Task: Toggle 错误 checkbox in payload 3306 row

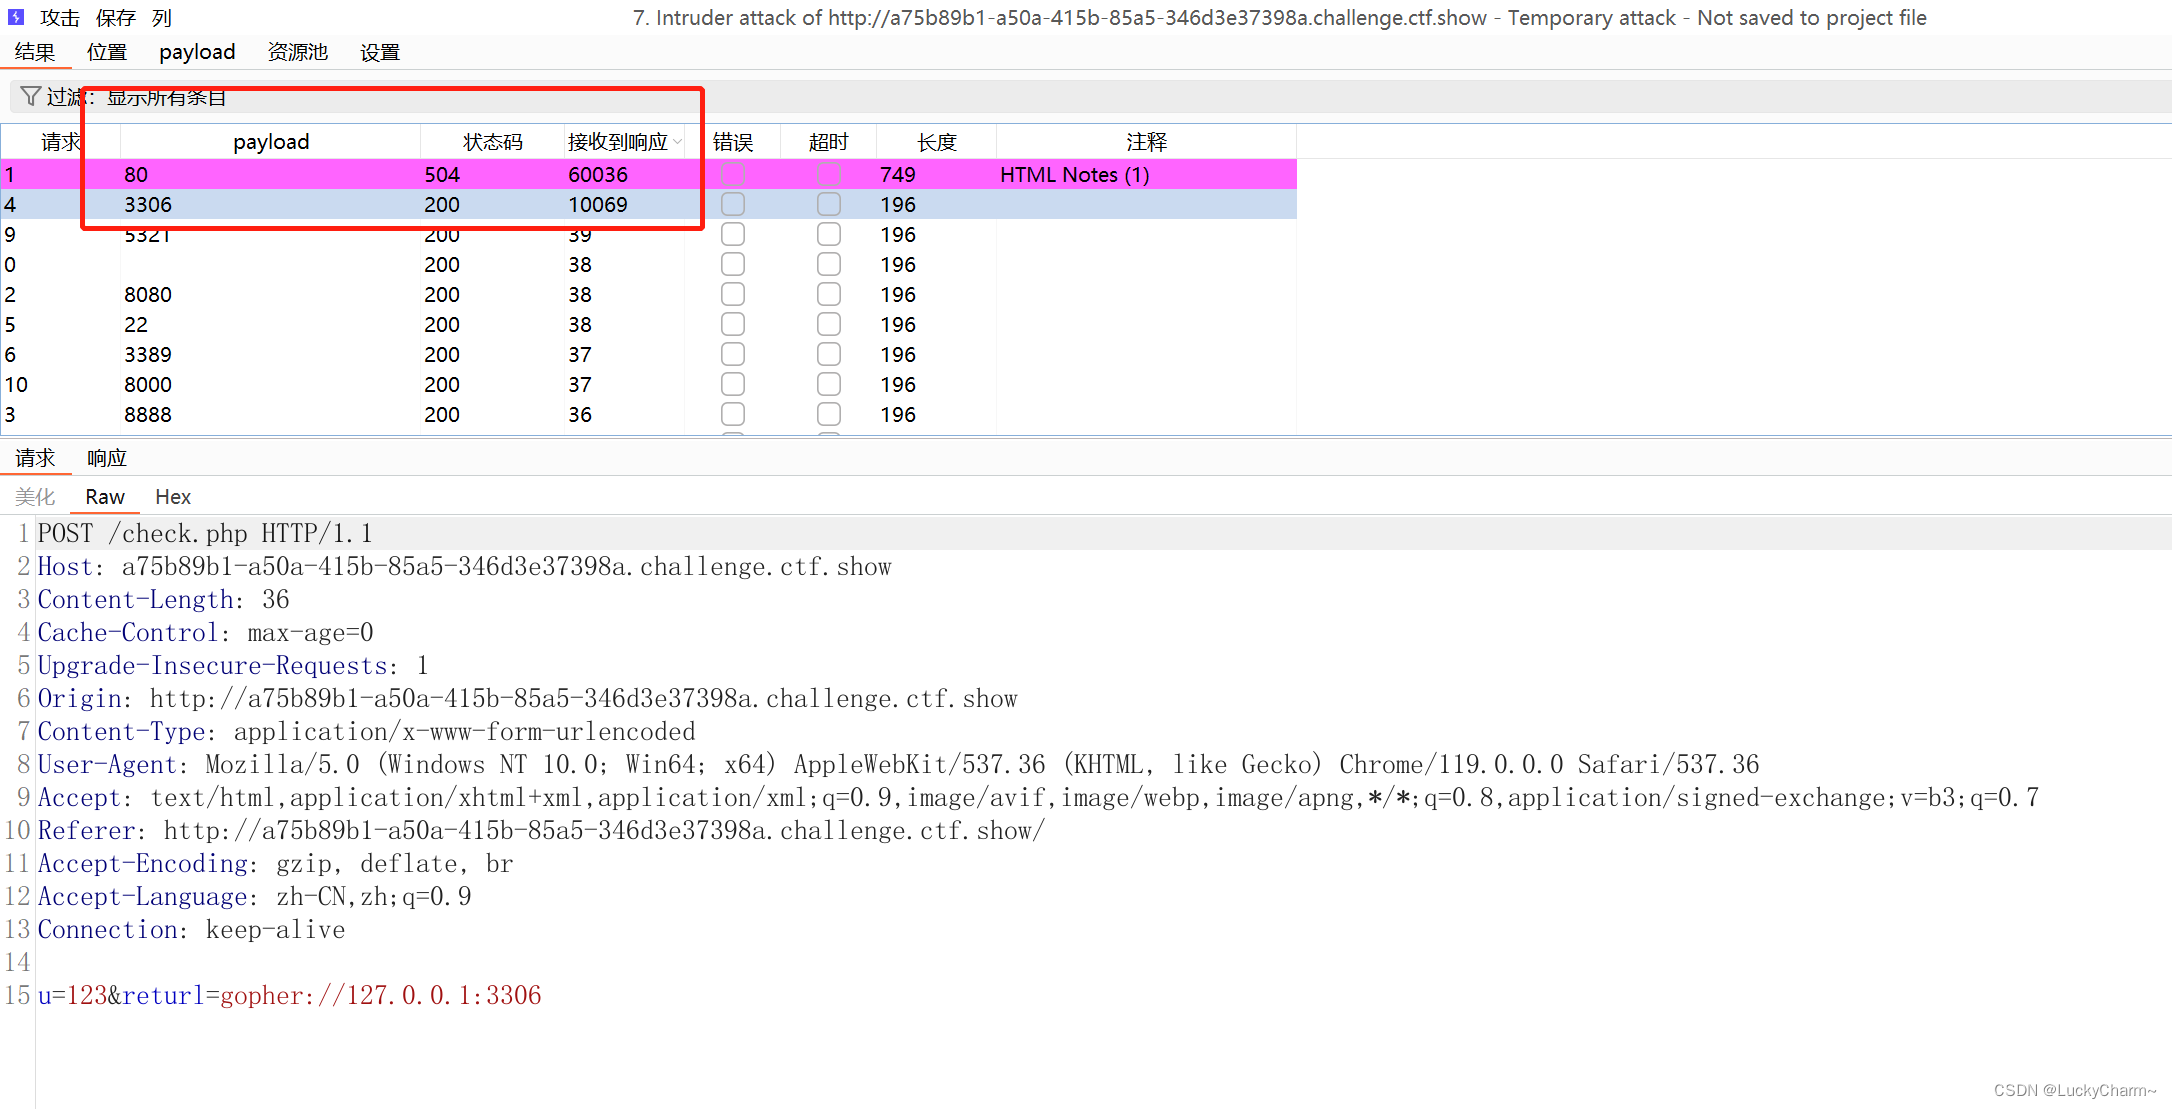Action: [x=733, y=204]
